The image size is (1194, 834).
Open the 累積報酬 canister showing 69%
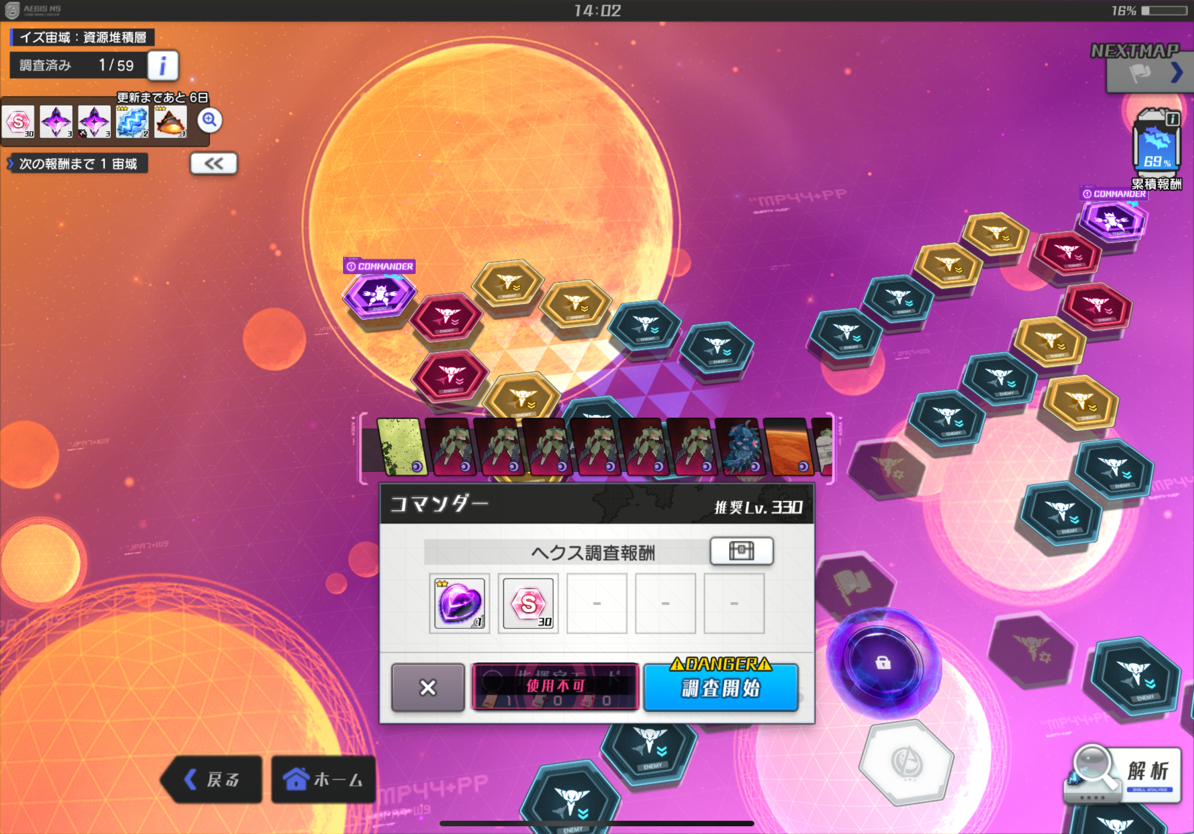(1156, 146)
